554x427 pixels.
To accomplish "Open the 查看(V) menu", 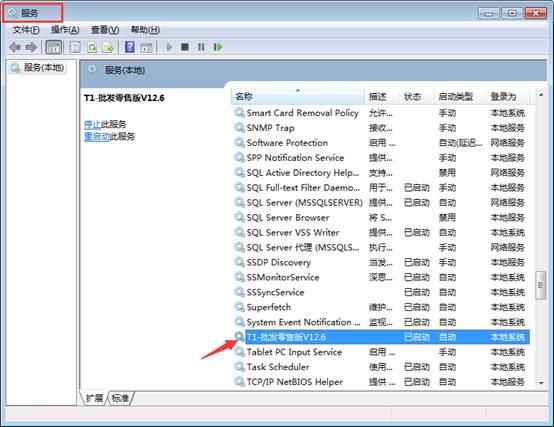I will pos(105,30).
